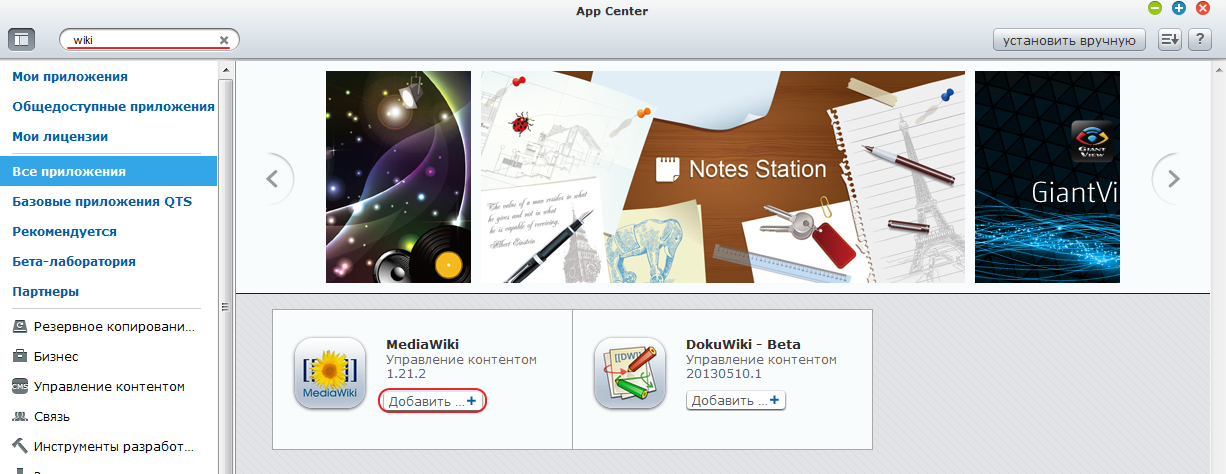Add MediaWiki with Добавить button
Viewport: 1226px width, 474px height.
click(434, 401)
